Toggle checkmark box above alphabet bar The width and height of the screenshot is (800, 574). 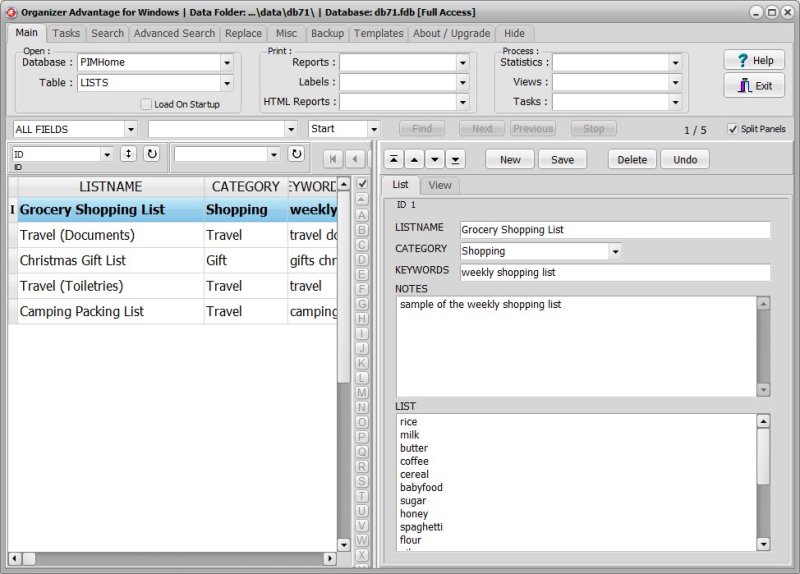(x=362, y=184)
